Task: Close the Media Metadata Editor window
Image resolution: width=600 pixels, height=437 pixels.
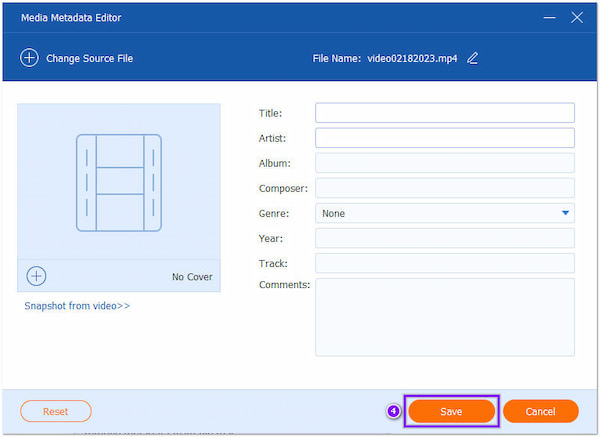Action: pos(577,18)
